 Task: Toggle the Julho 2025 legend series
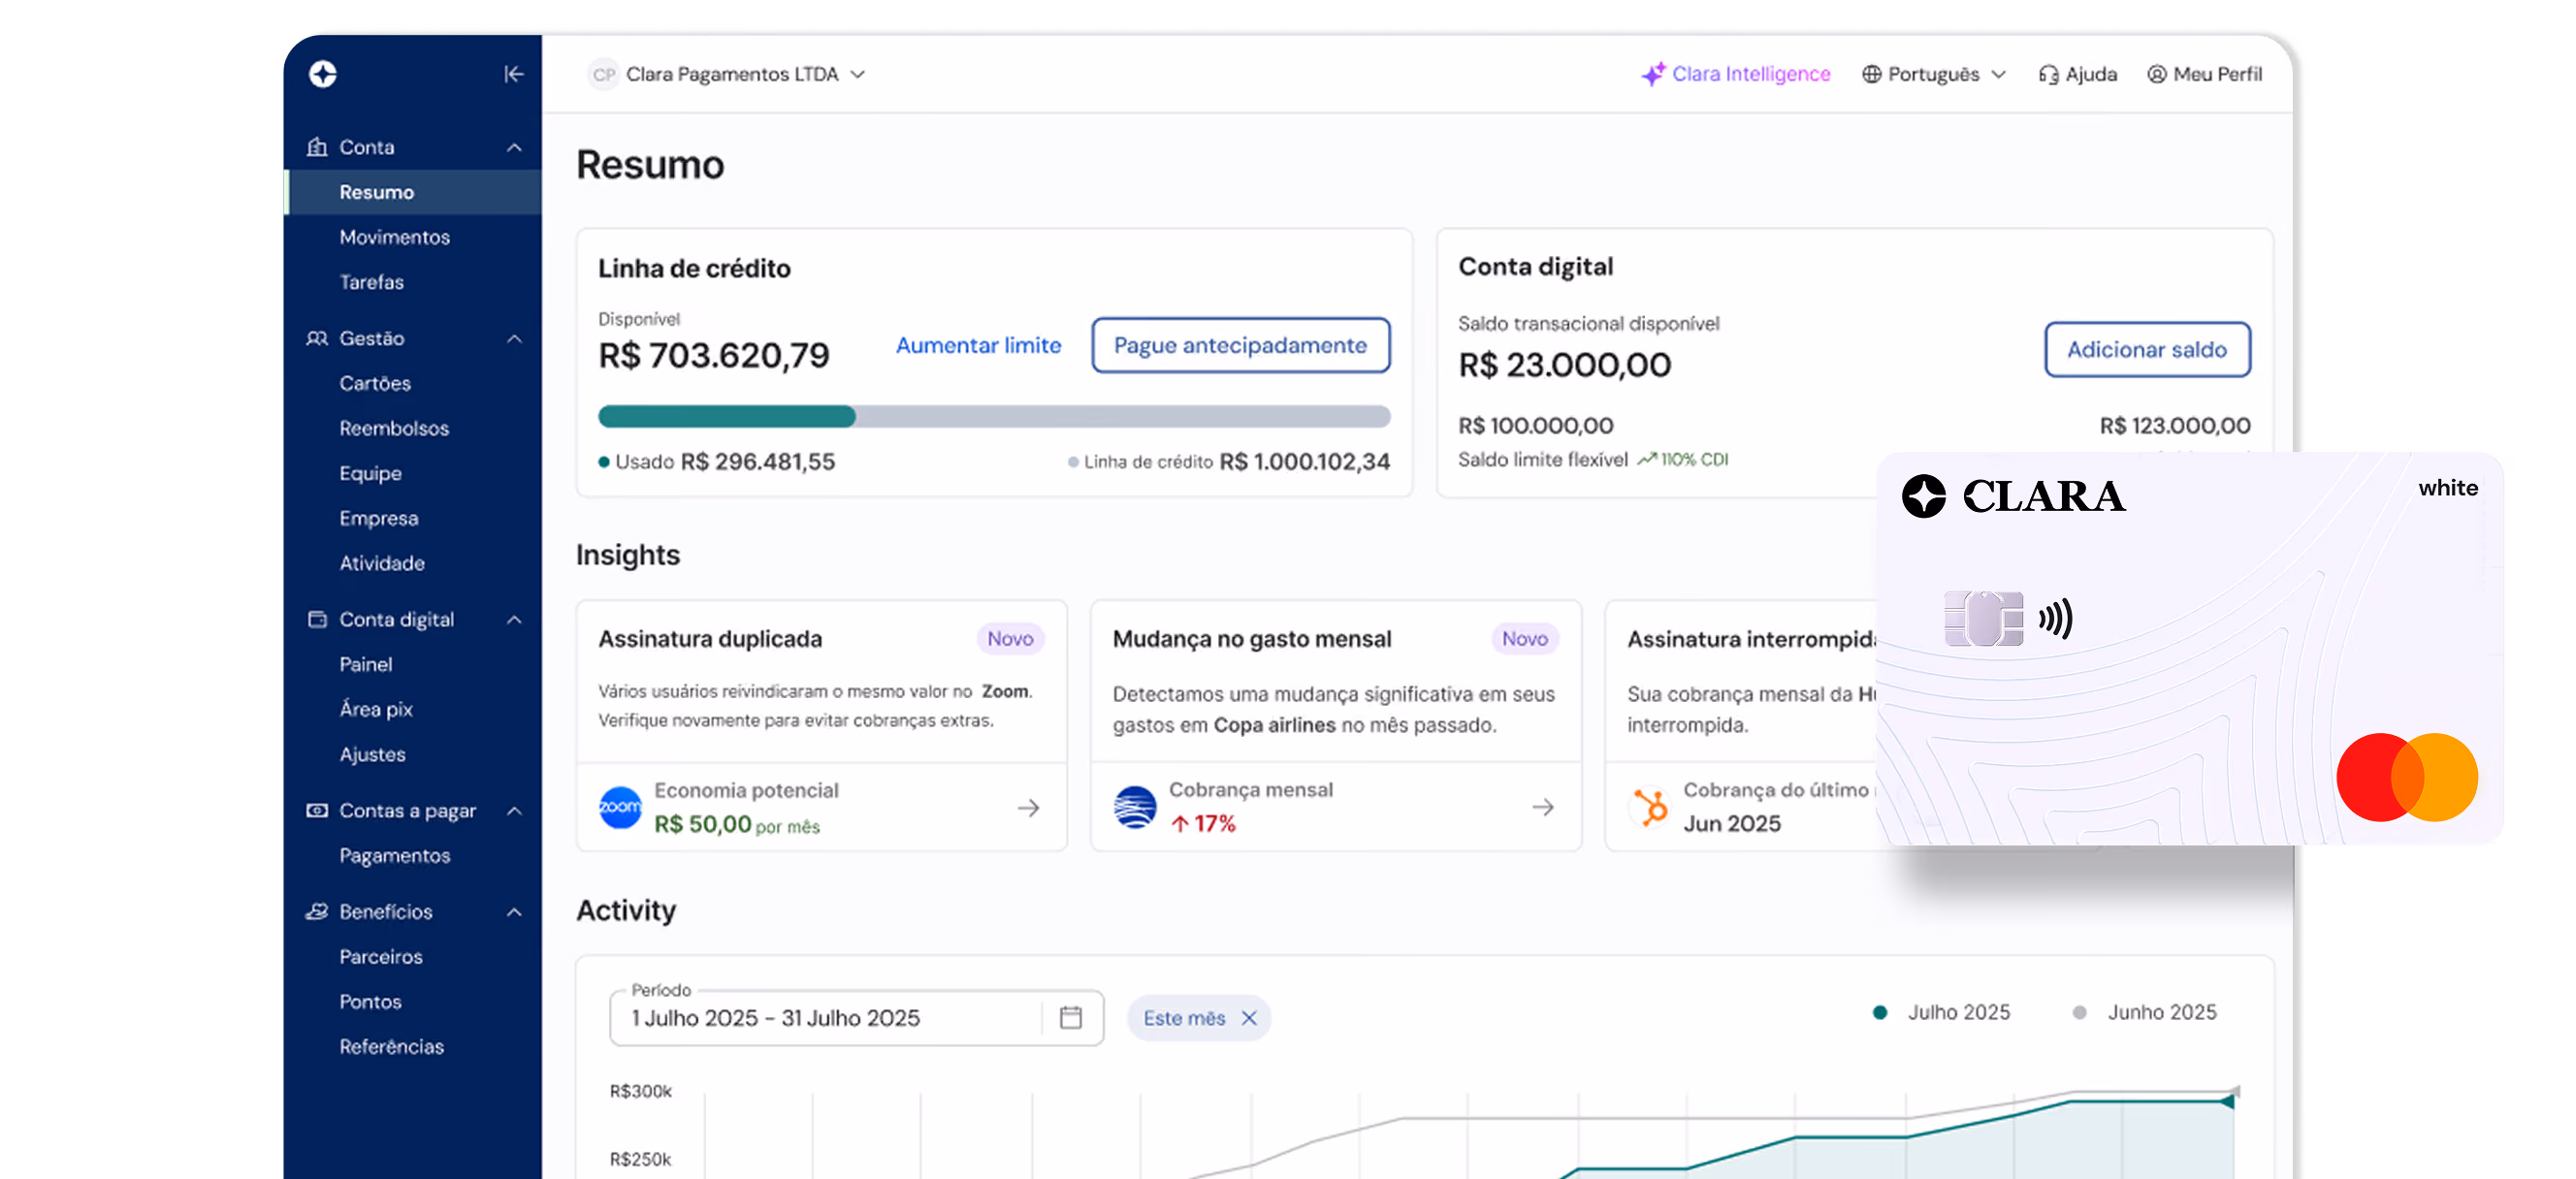1941,1012
